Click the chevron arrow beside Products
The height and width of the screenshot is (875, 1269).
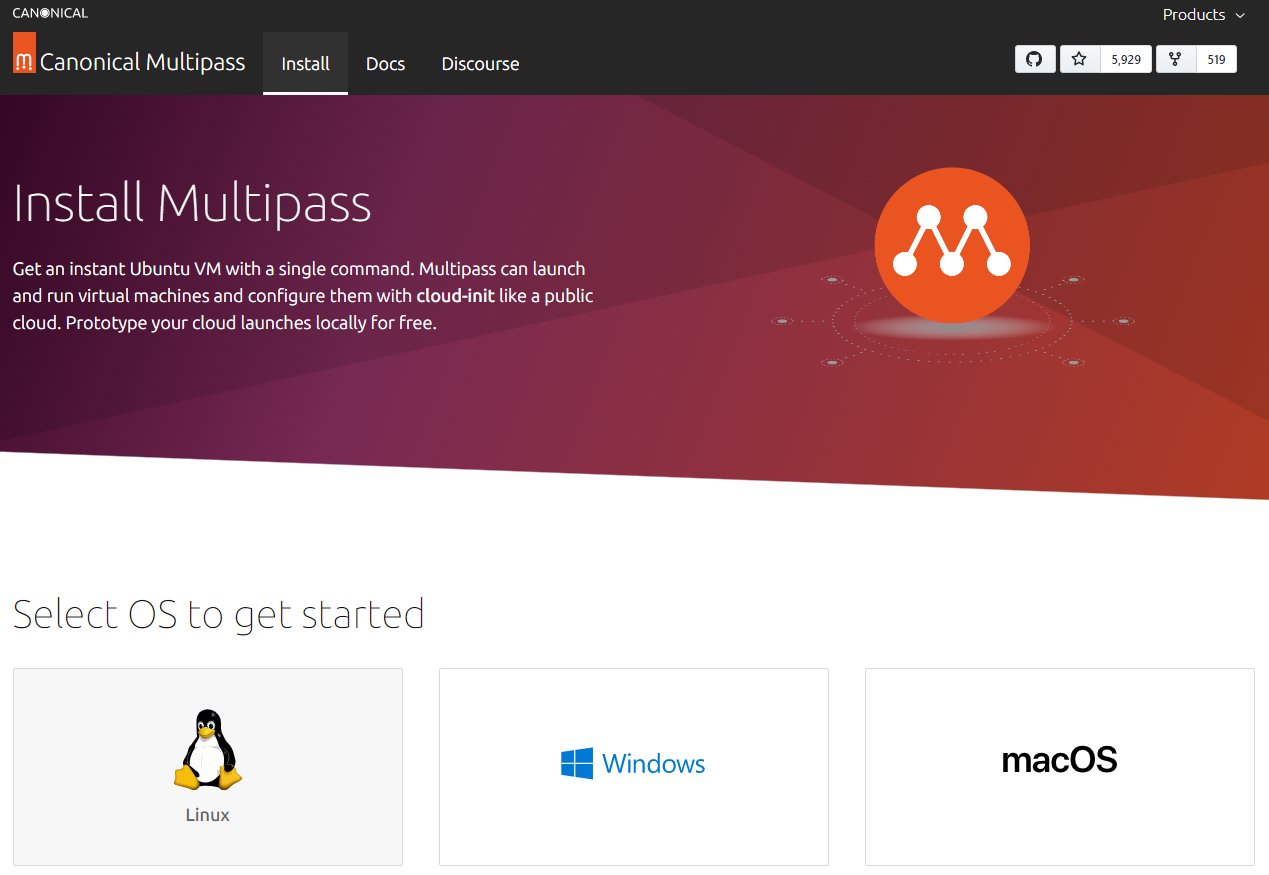click(x=1240, y=16)
